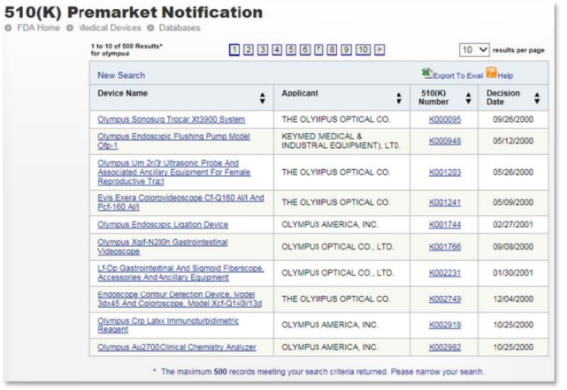Go to results page 2

coord(248,50)
